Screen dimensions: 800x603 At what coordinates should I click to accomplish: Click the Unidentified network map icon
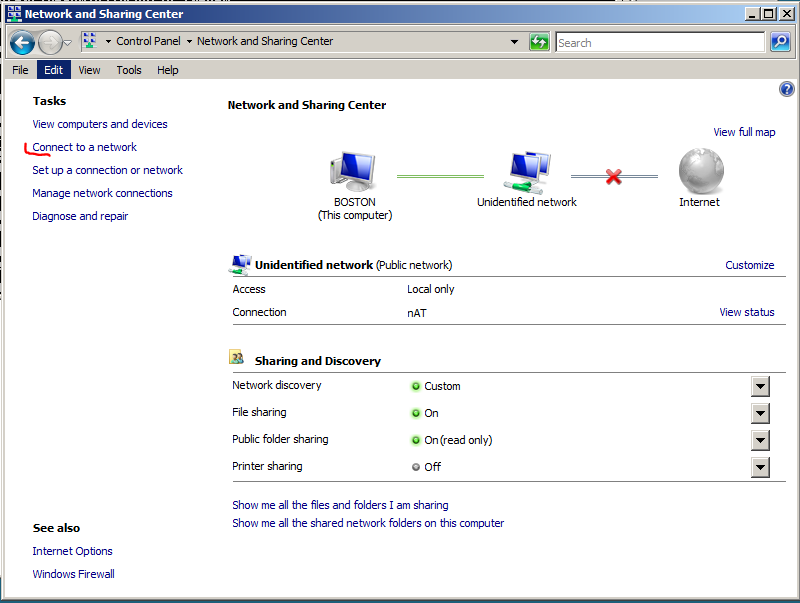(527, 172)
